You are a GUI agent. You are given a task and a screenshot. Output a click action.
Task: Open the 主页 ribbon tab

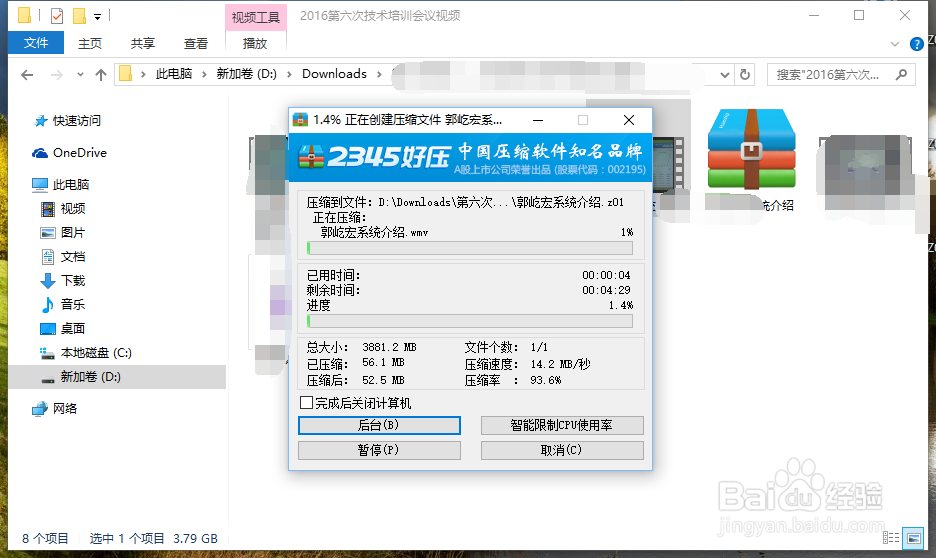90,43
